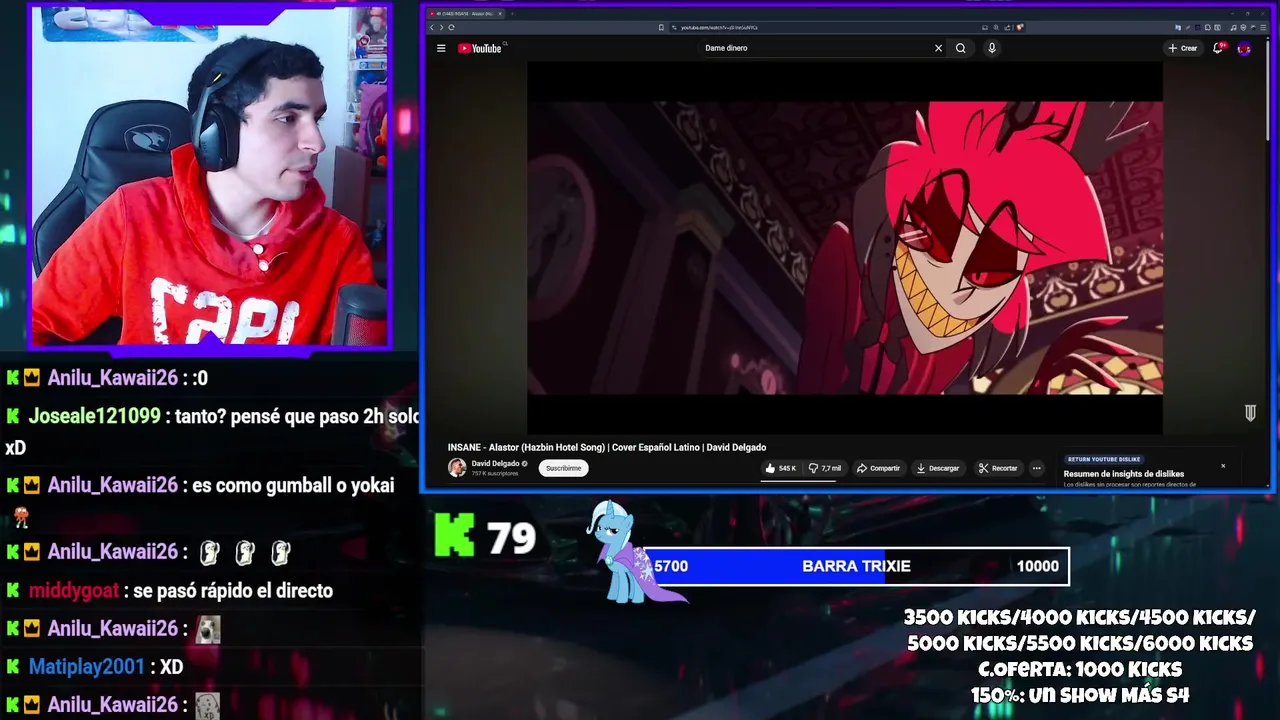
Task: Reload the page in the browser
Action: (452, 27)
